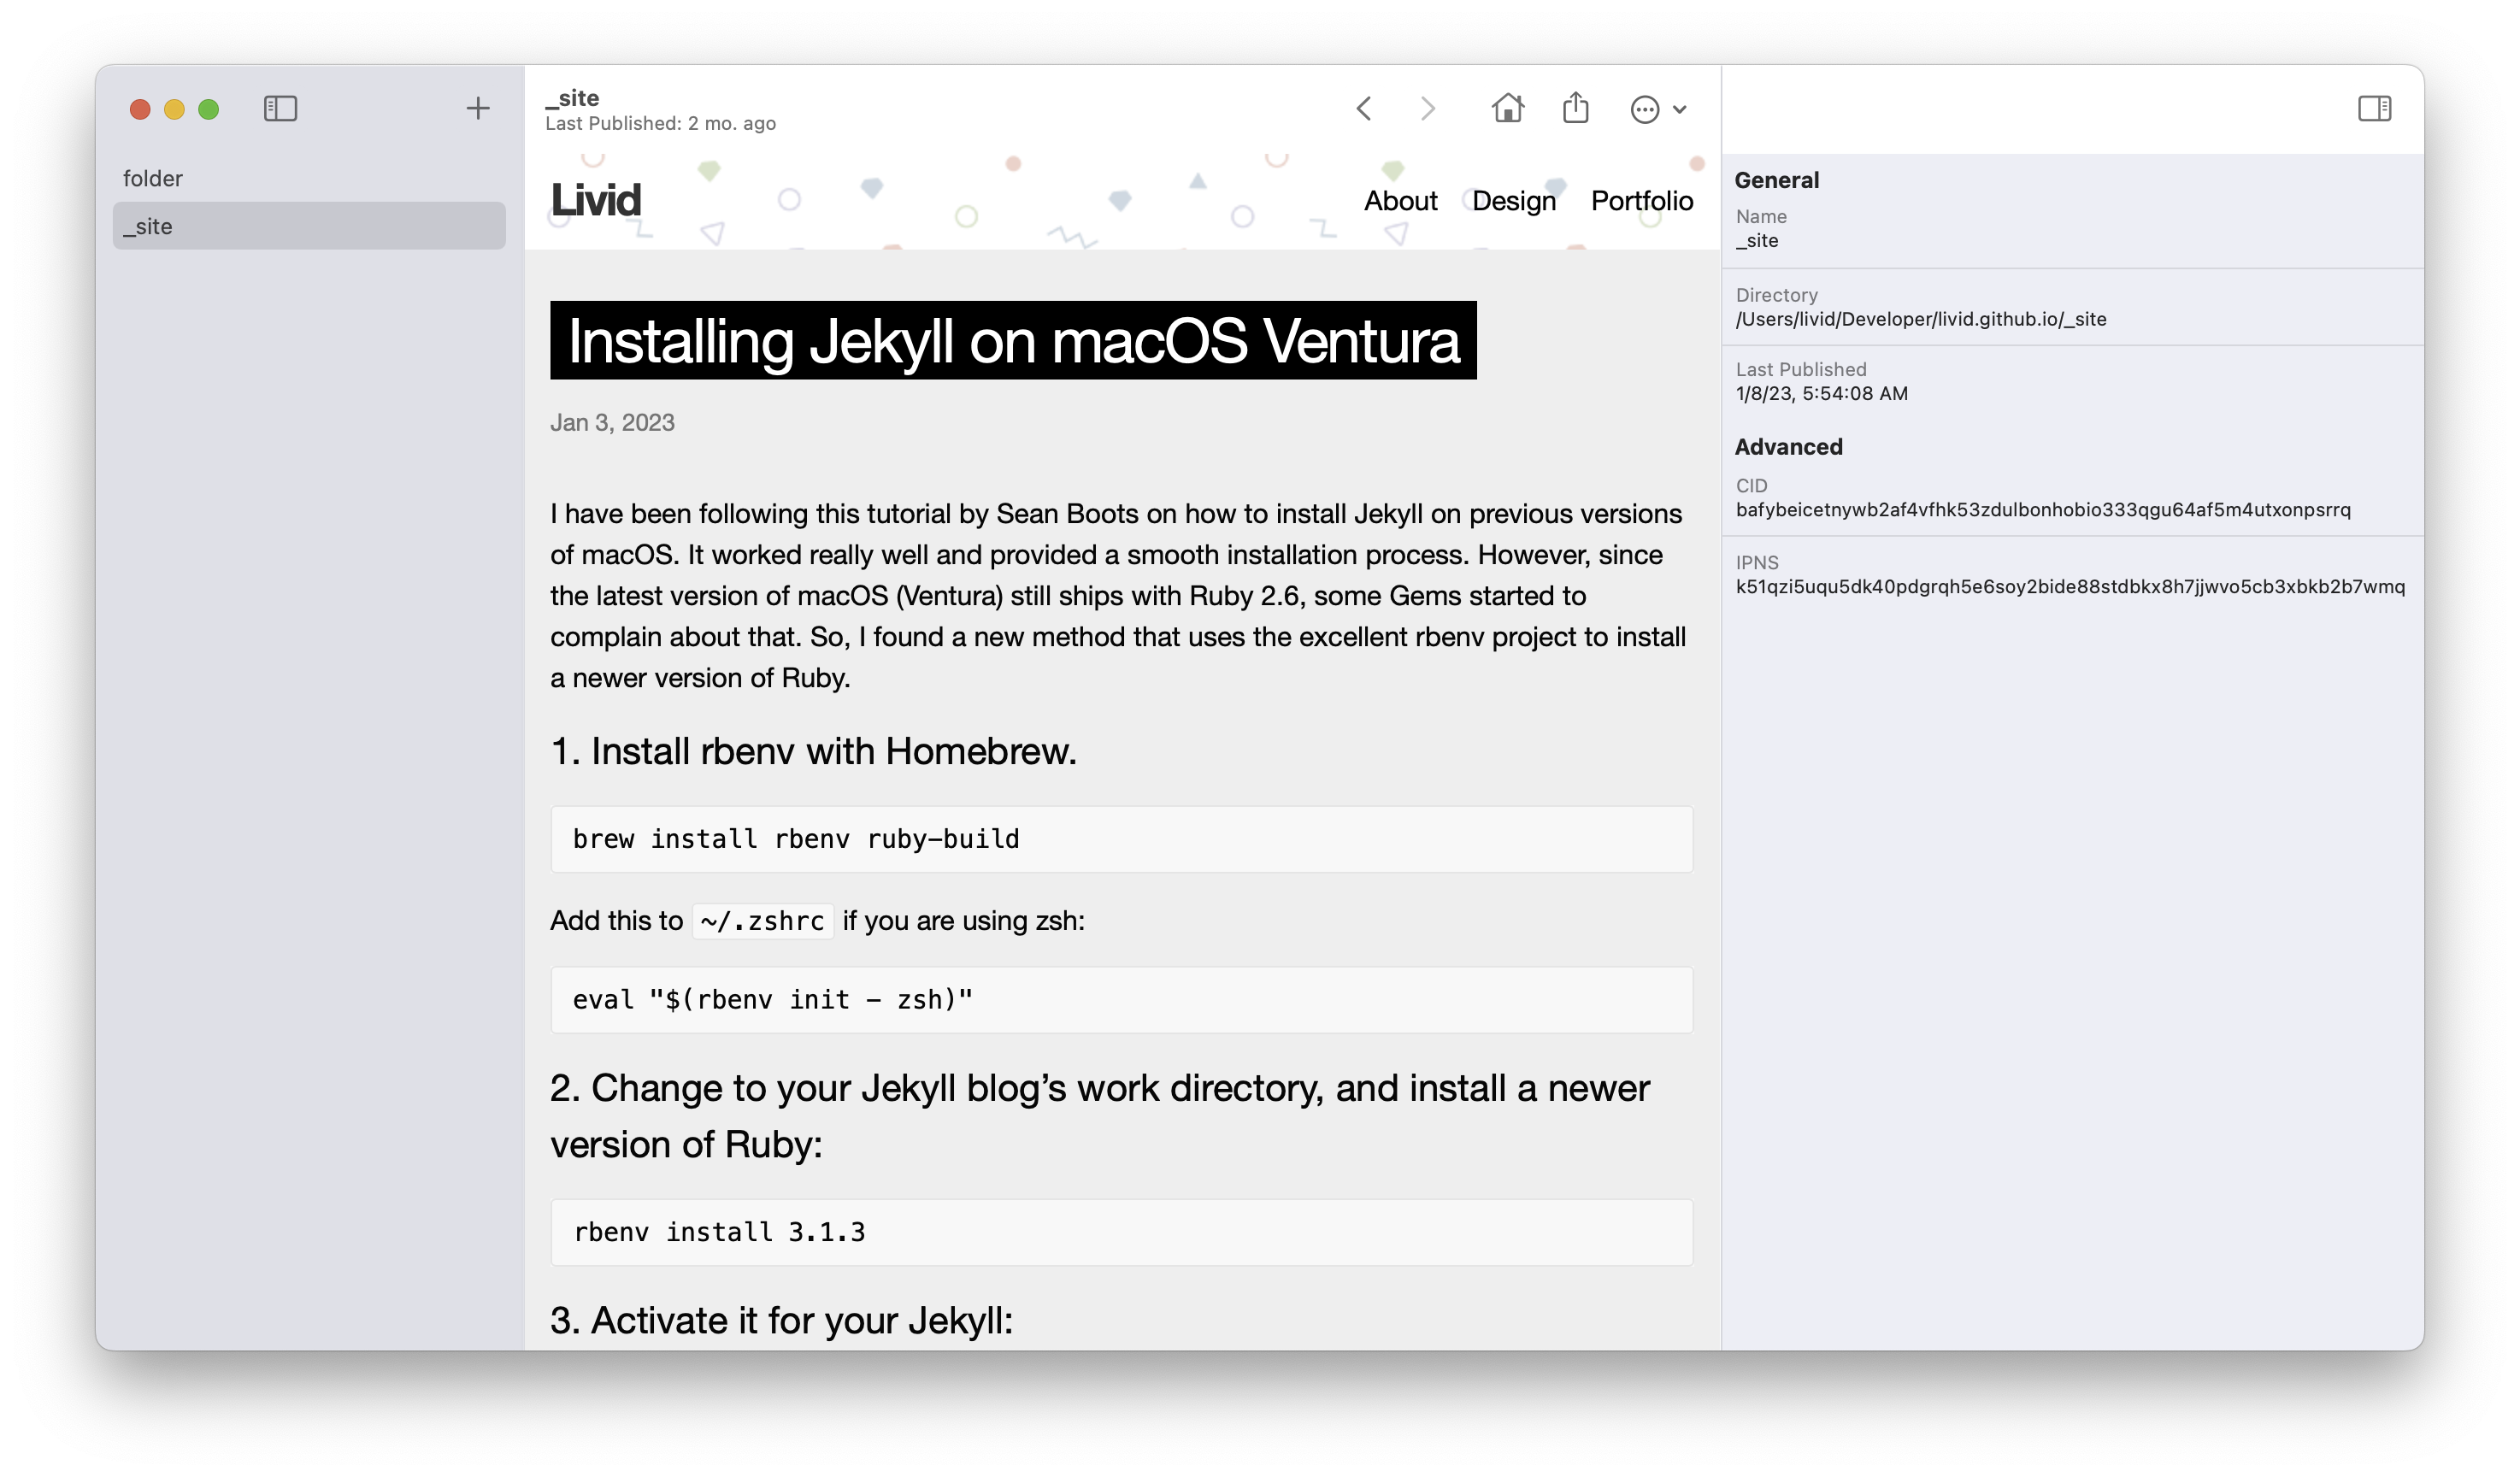Click the heading 1. Install rbenv with Homebrew
This screenshot has height=1477, width=2520.
coord(813,751)
